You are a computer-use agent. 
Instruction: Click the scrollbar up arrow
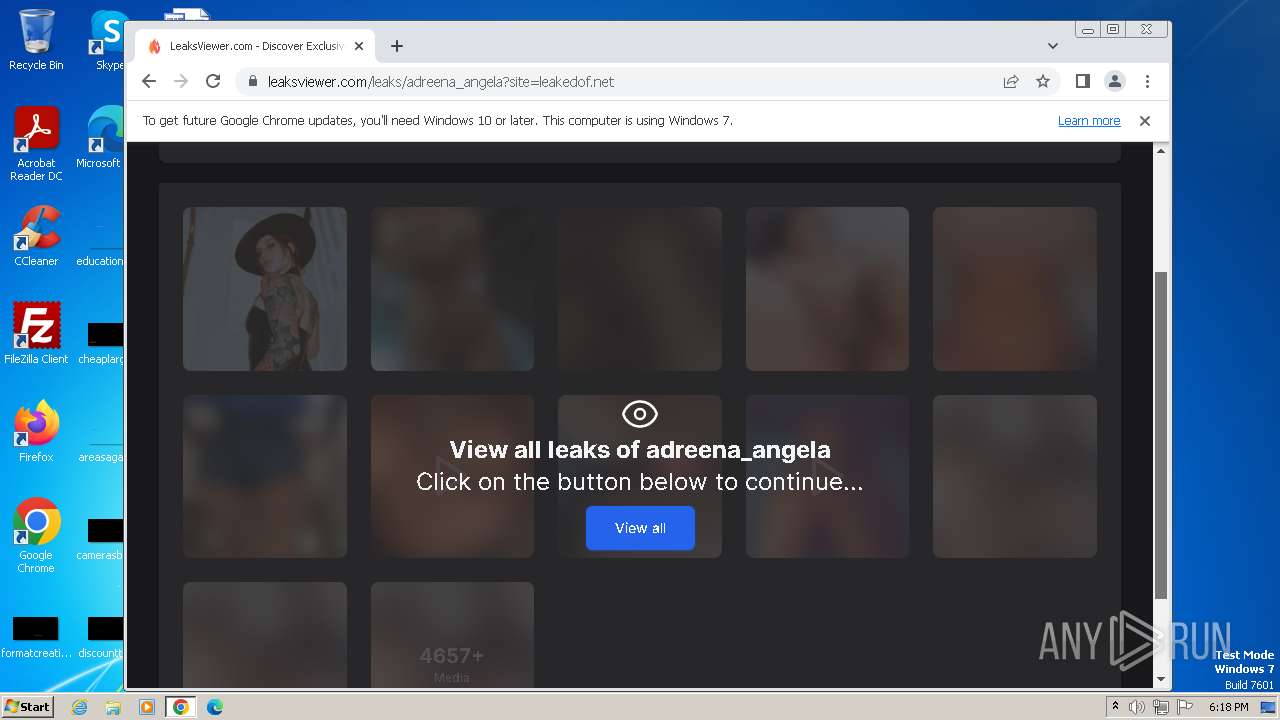click(x=1161, y=151)
